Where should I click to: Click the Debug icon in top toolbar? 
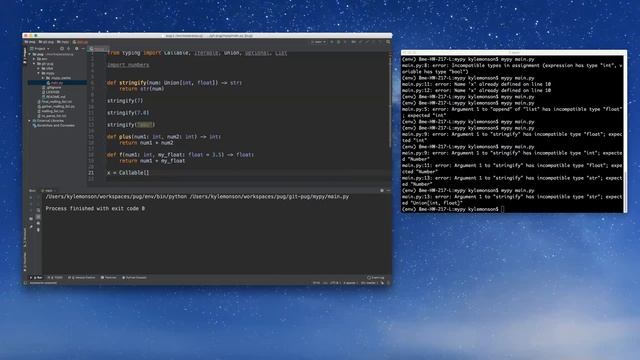(338, 42)
